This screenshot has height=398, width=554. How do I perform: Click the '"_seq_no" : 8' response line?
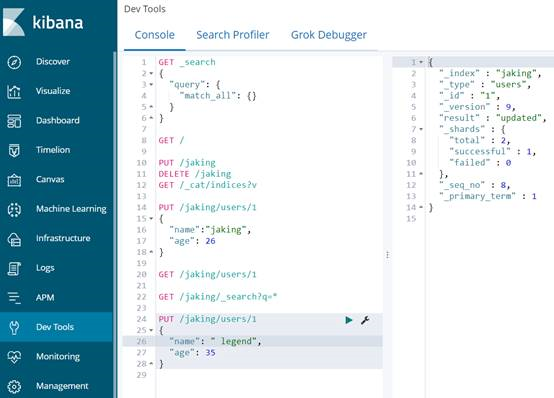475,185
